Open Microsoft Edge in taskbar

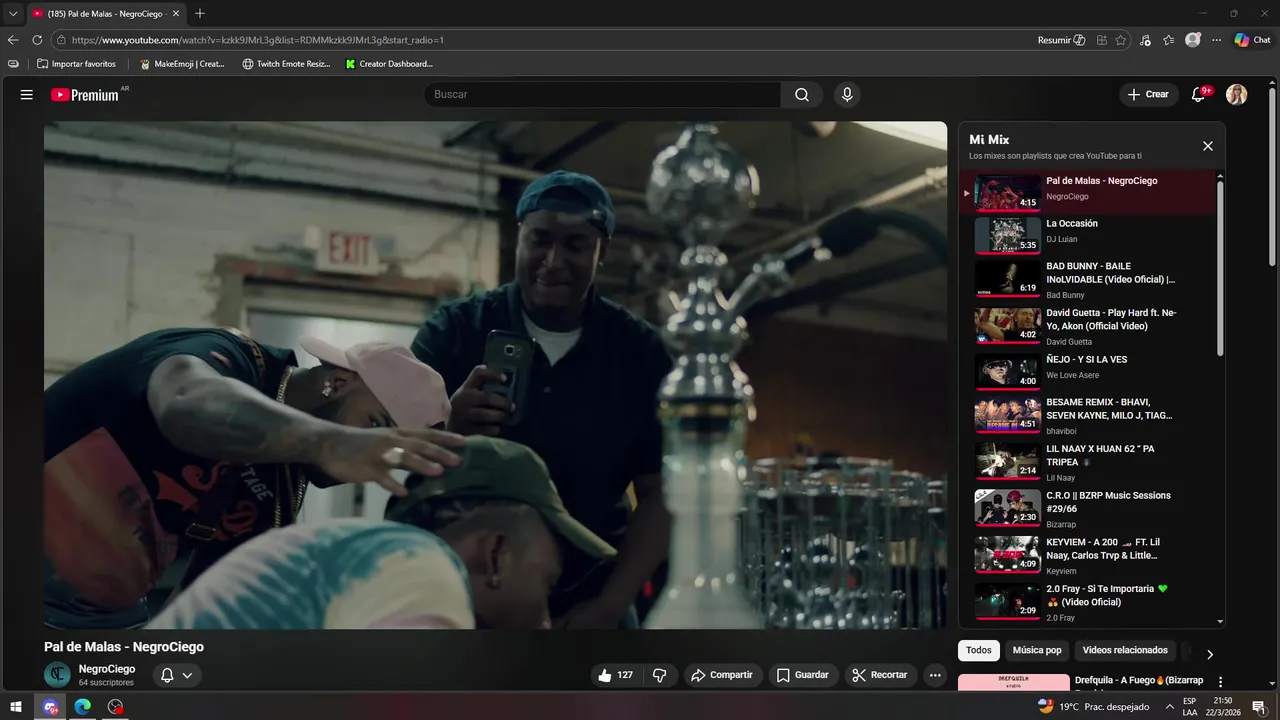[x=82, y=706]
